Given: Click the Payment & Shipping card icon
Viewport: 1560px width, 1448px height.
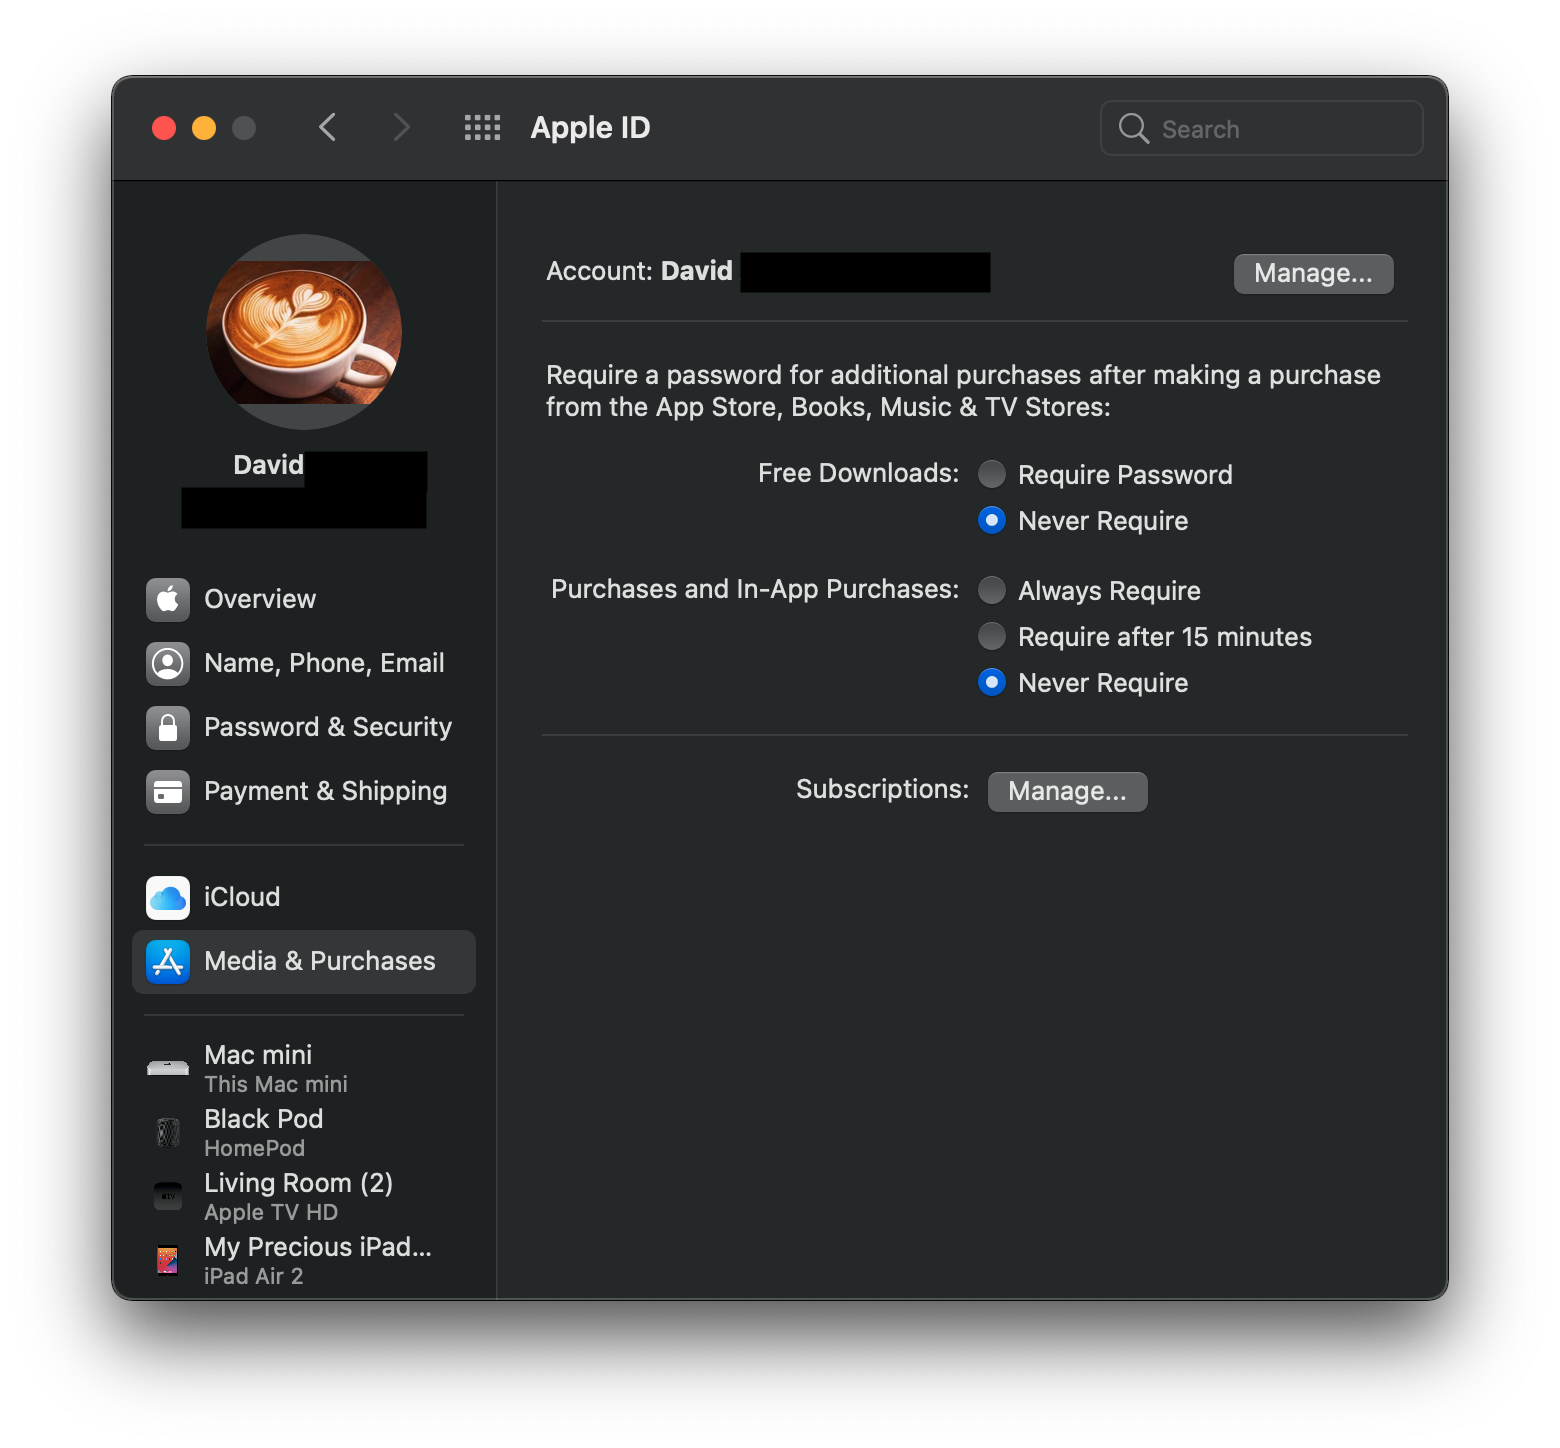Looking at the screenshot, I should click(168, 791).
